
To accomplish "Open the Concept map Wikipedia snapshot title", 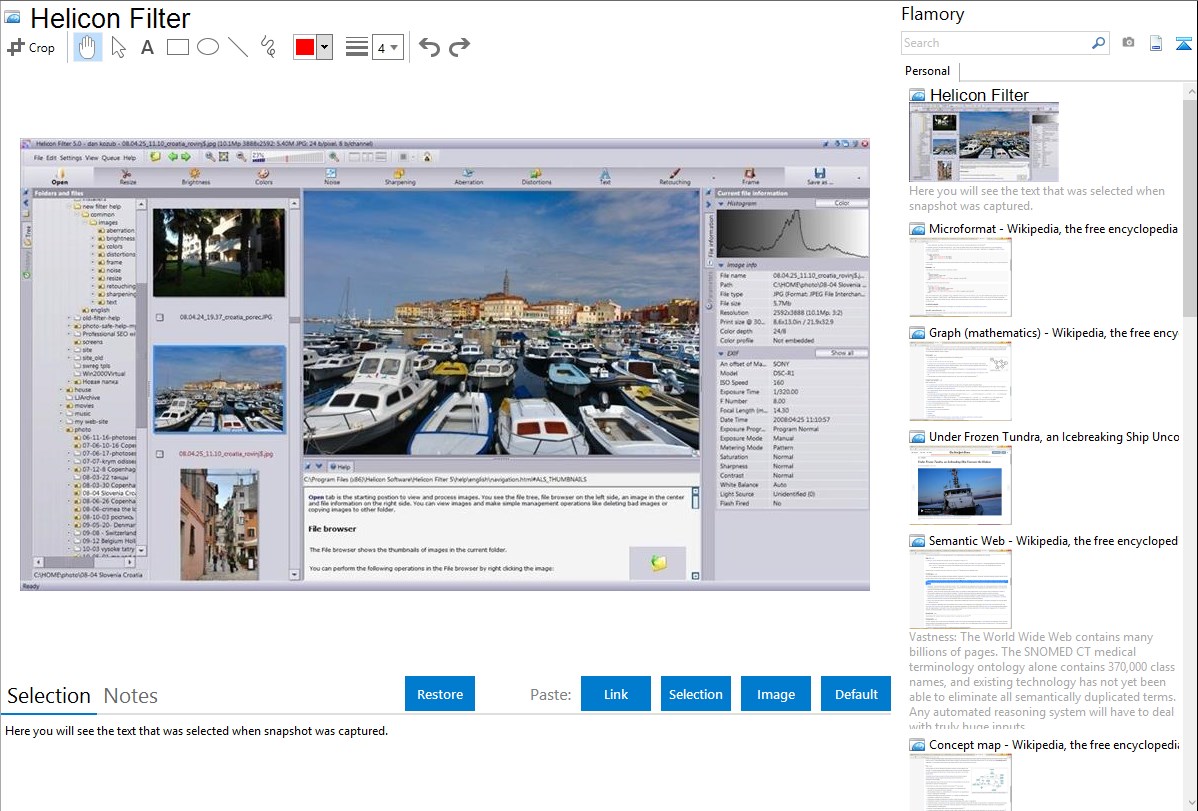I will tap(1054, 745).
